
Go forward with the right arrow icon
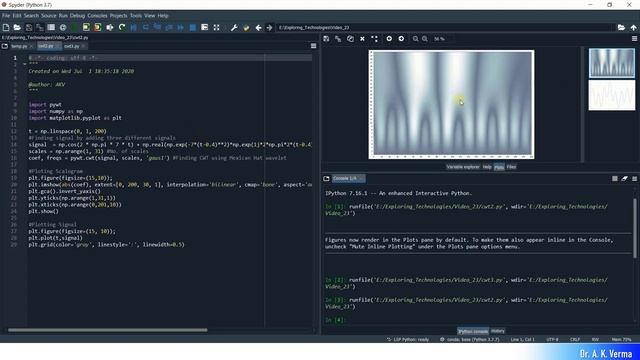click(x=269, y=27)
